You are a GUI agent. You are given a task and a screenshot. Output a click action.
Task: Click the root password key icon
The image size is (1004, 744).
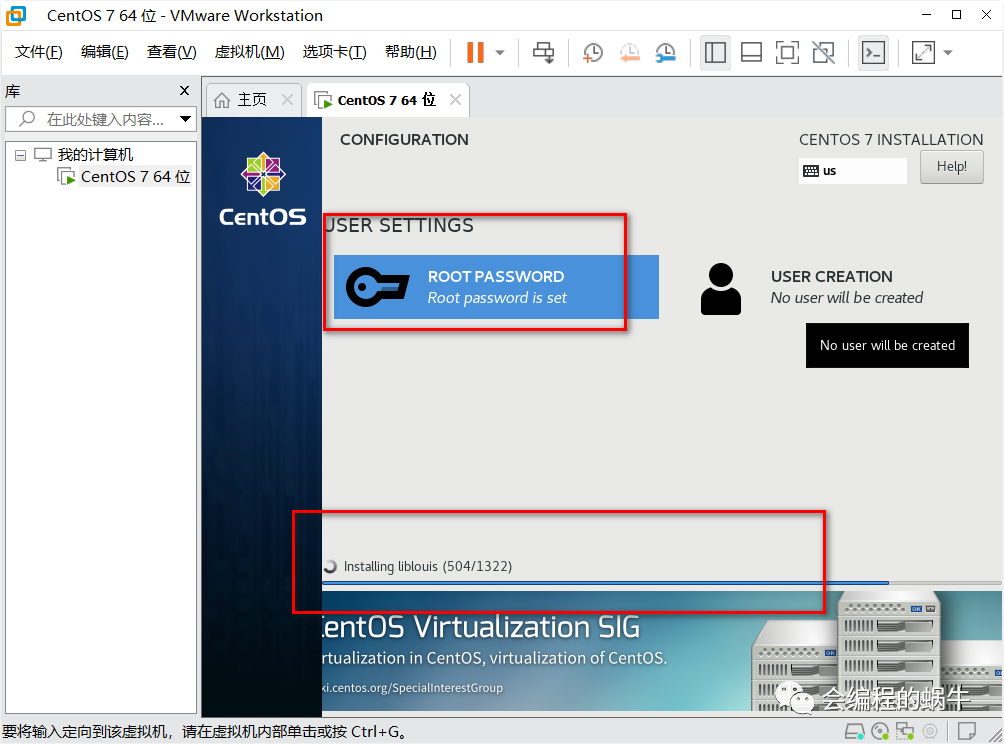pyautogui.click(x=377, y=287)
